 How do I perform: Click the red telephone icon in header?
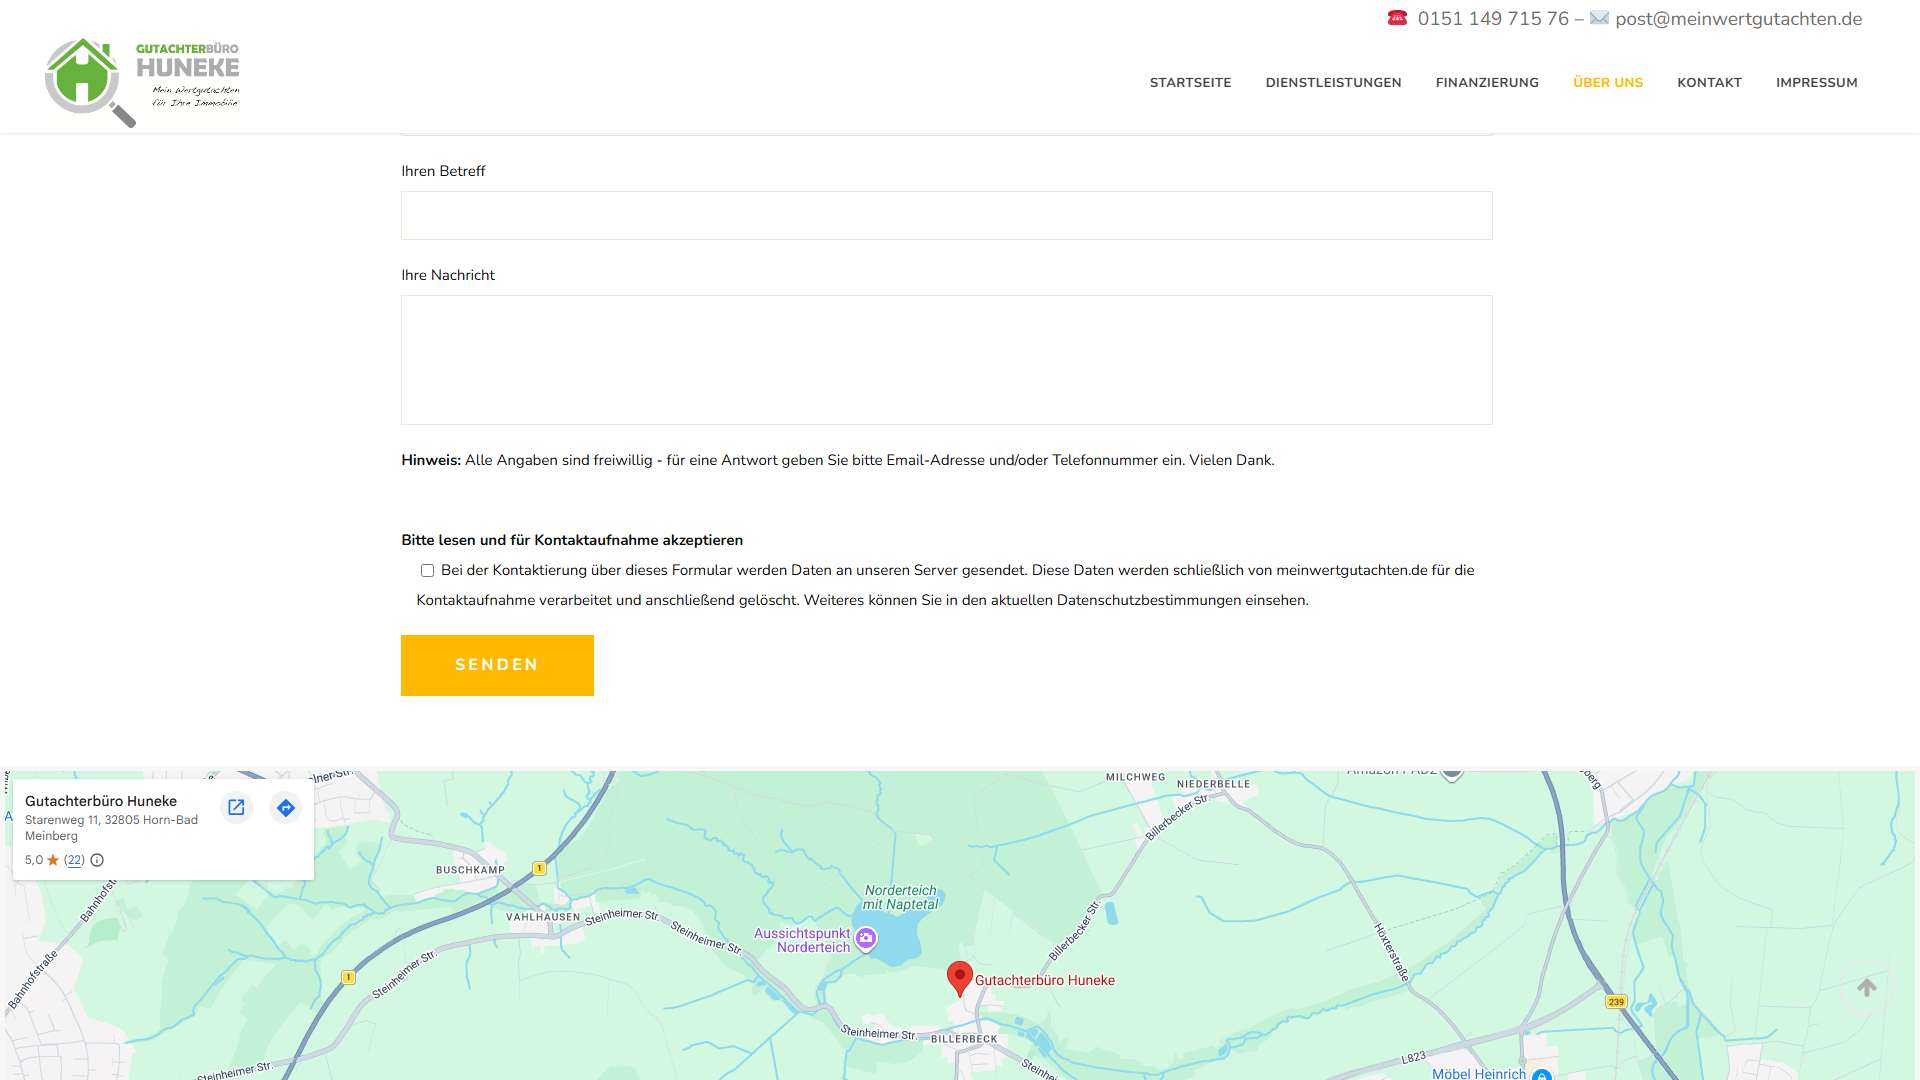(1397, 18)
